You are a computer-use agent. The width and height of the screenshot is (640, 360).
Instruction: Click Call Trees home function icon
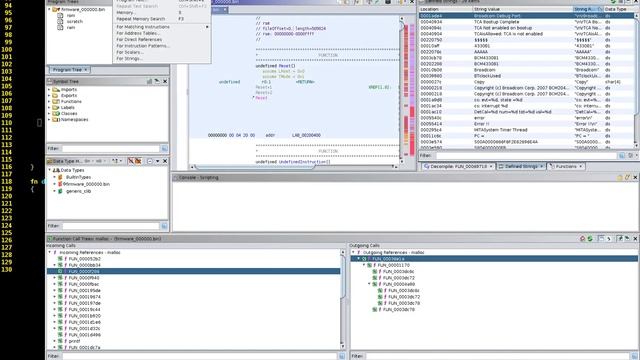click(x=582, y=238)
